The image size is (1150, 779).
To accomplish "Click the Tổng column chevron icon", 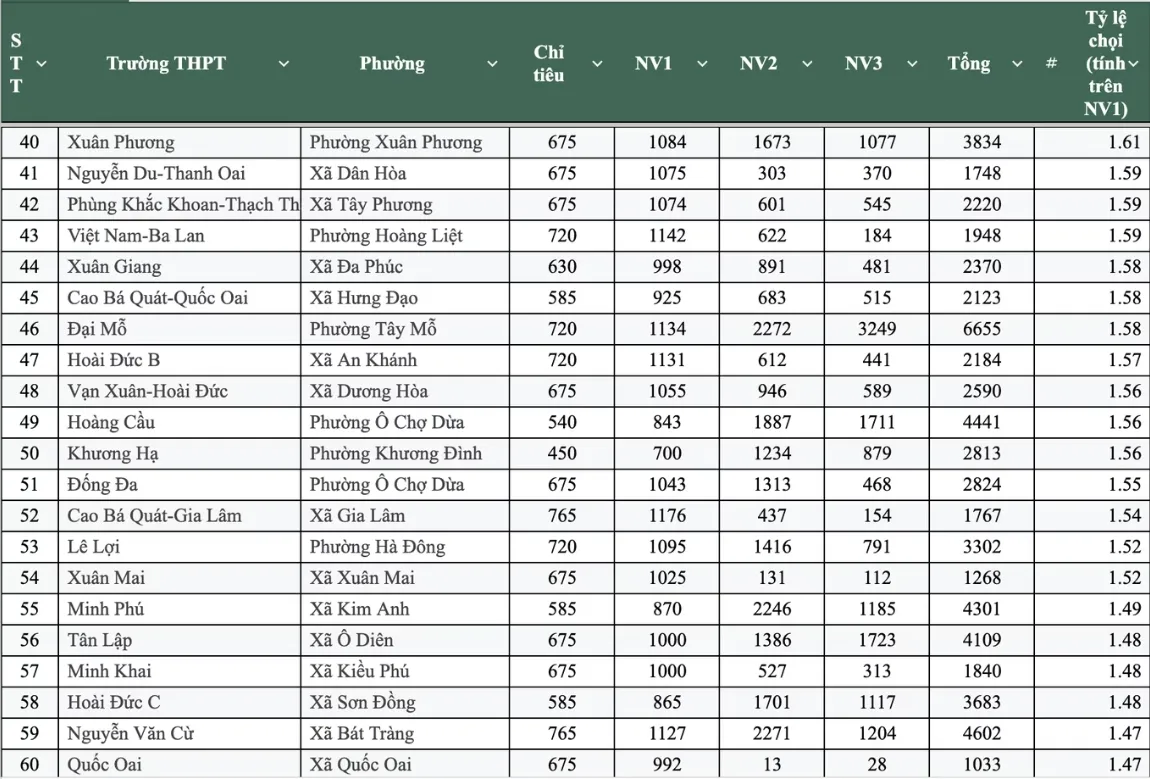I will tap(1017, 64).
